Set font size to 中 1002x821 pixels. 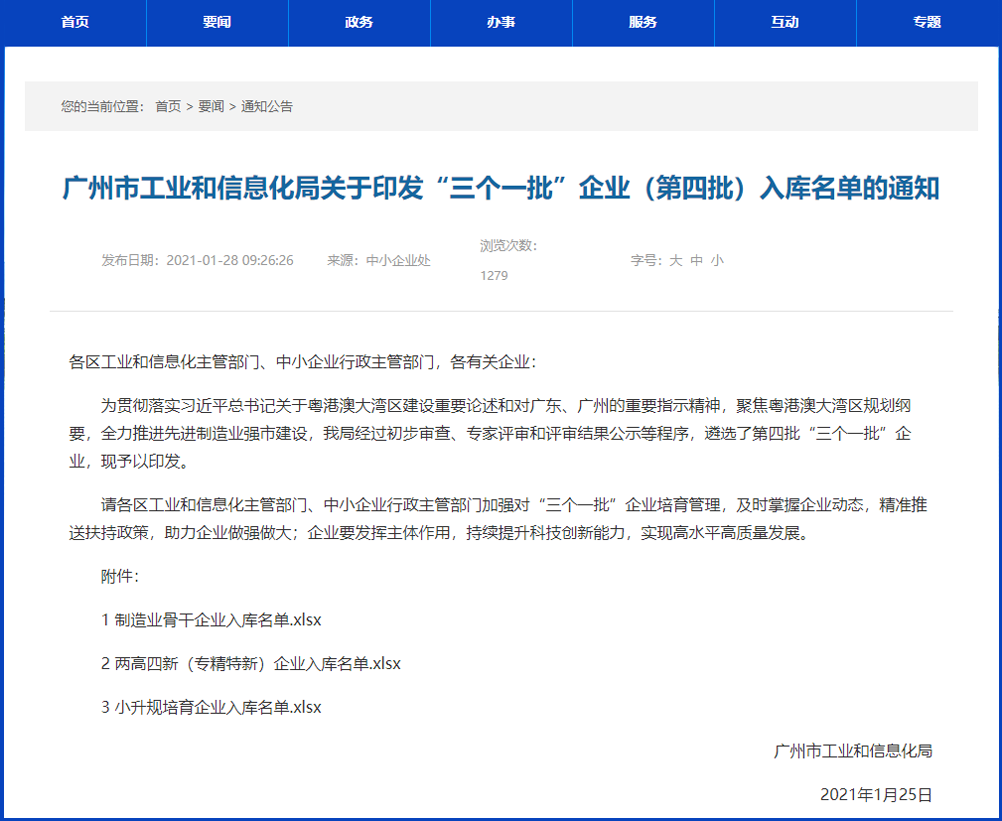point(697,260)
